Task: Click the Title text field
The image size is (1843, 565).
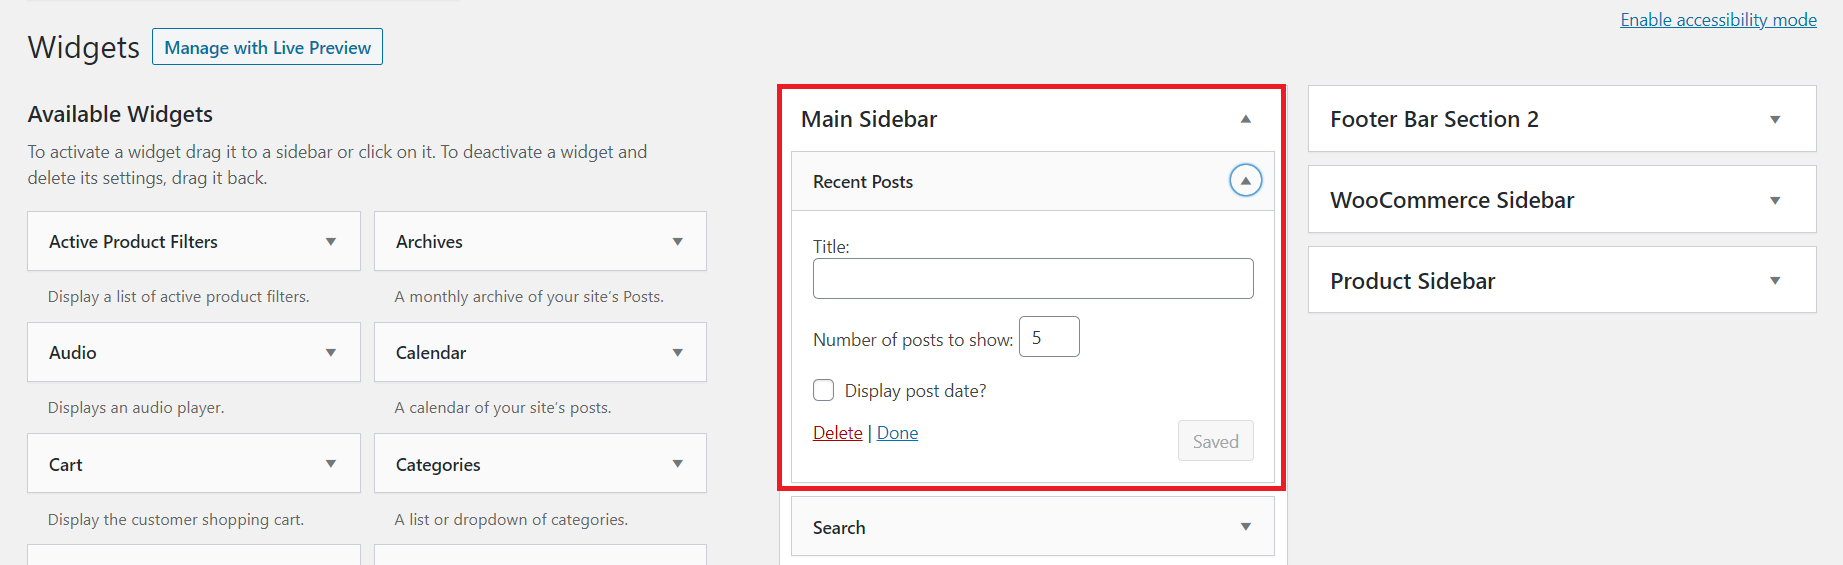Action: point(1032,279)
